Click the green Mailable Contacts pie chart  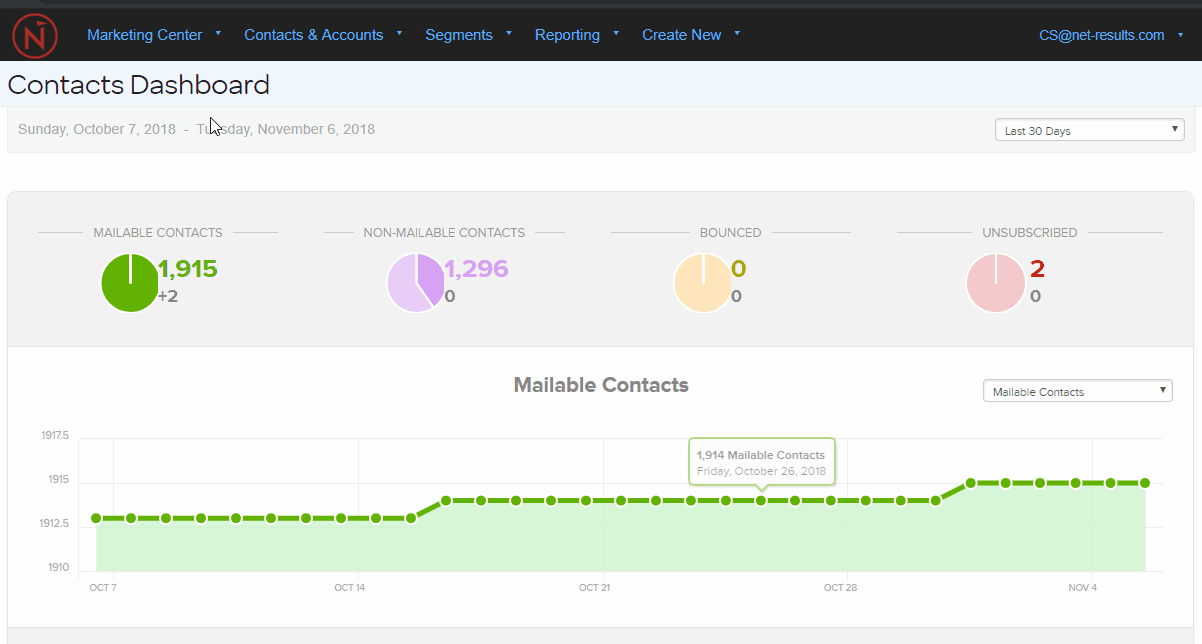click(130, 282)
